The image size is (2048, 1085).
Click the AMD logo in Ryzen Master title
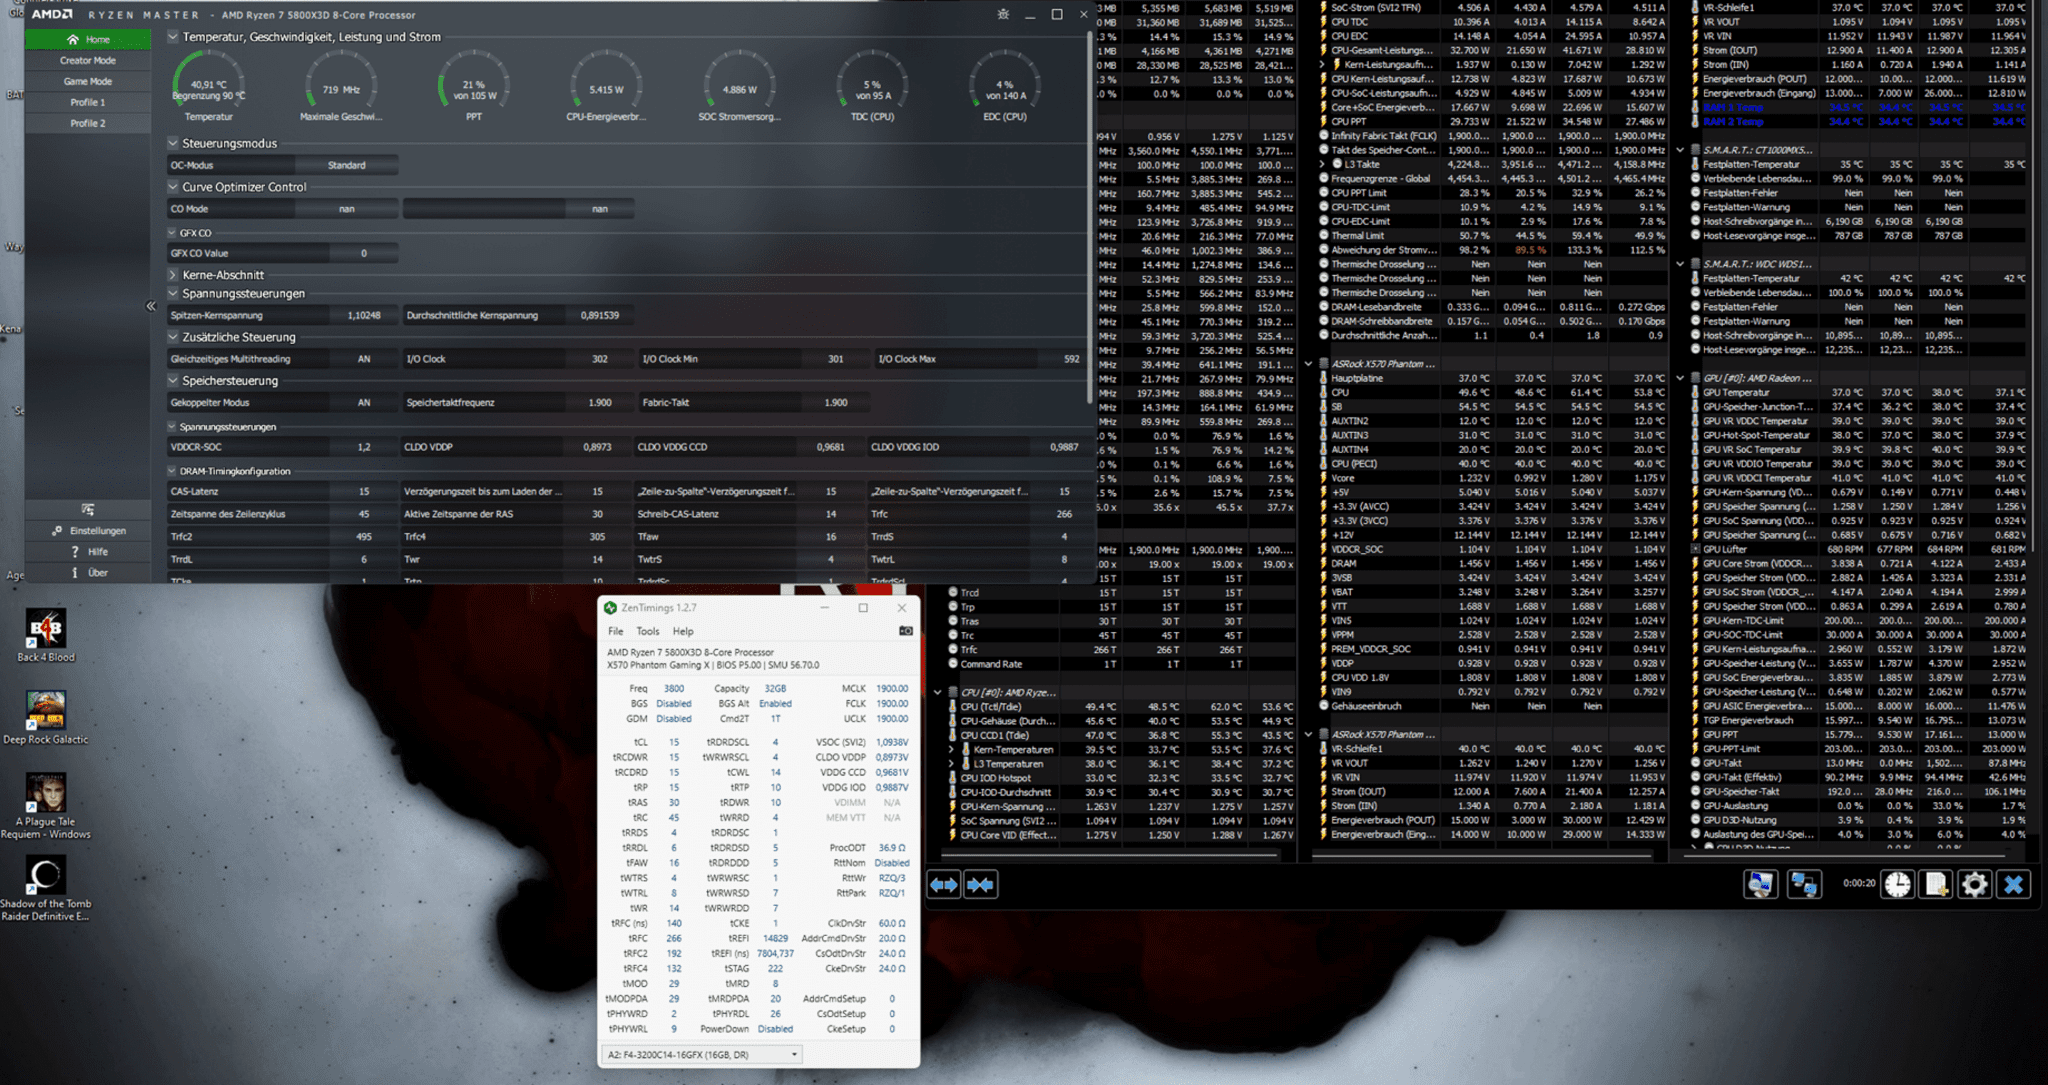52,14
